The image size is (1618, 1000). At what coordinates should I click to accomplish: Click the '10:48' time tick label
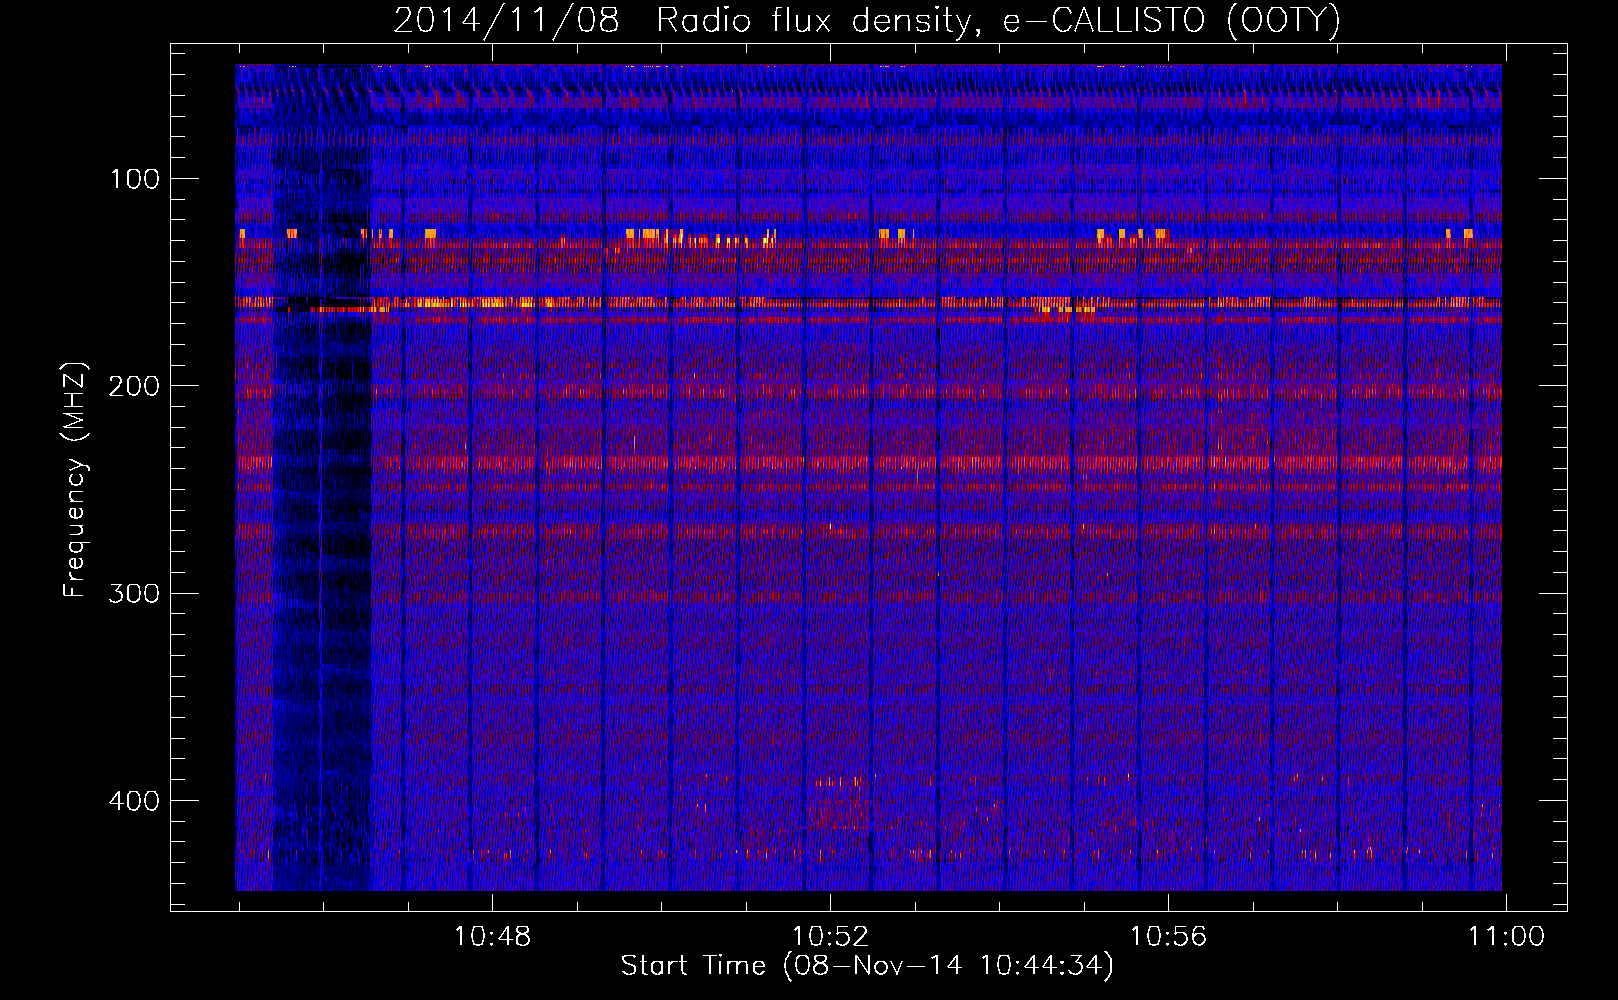pyautogui.click(x=492, y=937)
